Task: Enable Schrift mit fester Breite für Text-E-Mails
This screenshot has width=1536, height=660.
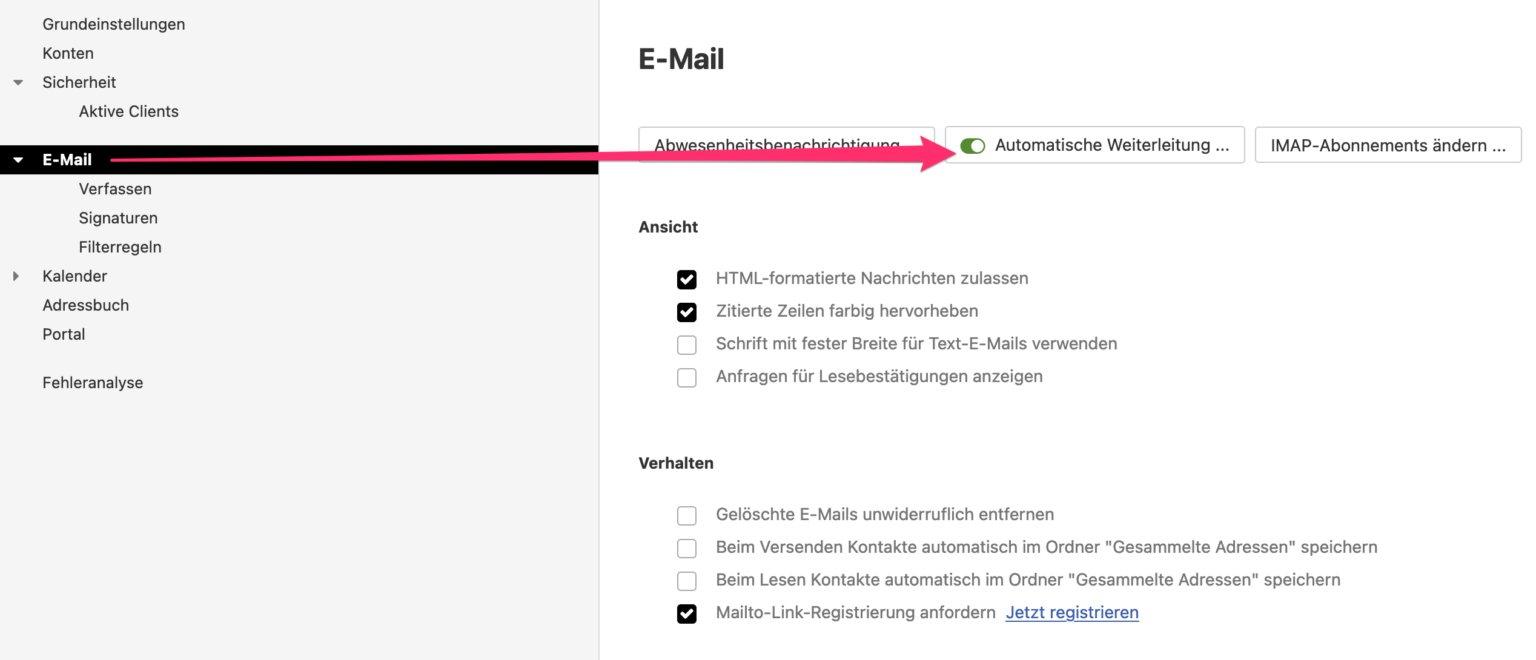Action: pos(687,344)
